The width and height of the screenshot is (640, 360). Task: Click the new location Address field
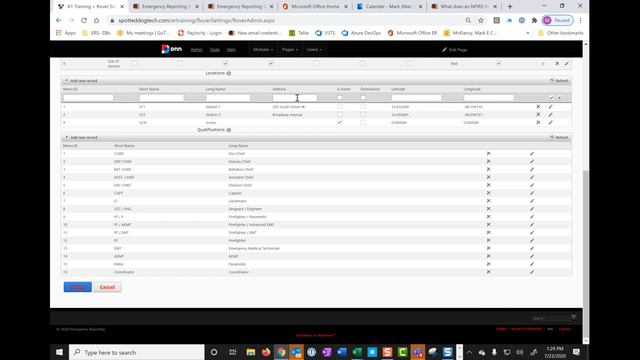(295, 98)
